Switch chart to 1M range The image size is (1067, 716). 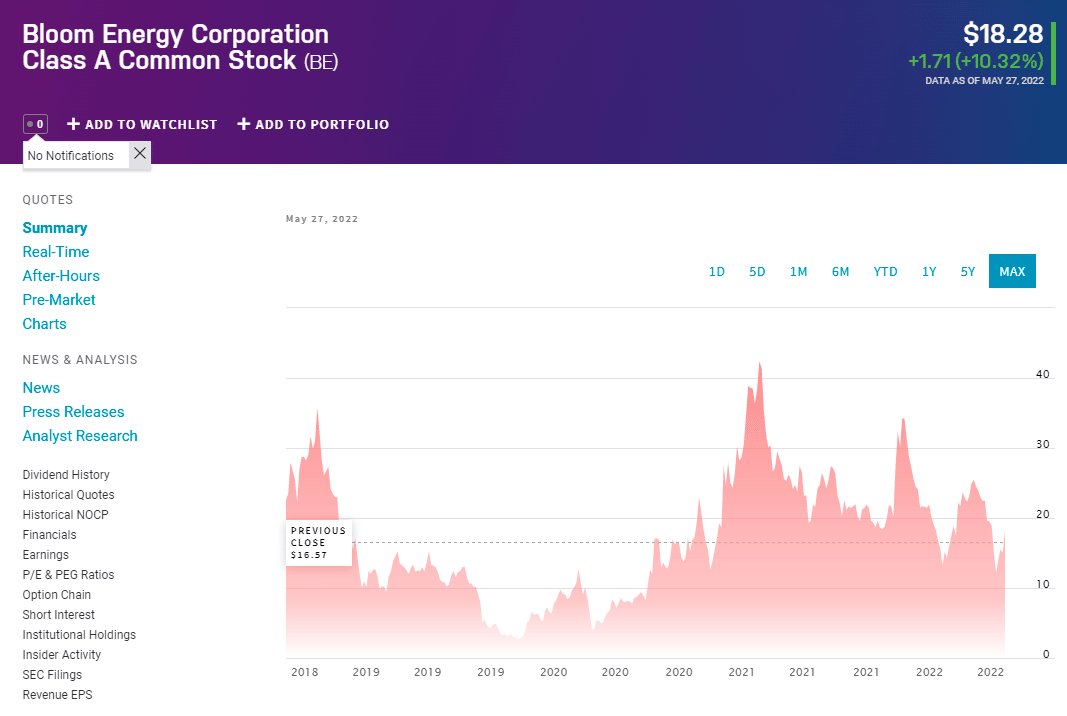pos(798,272)
